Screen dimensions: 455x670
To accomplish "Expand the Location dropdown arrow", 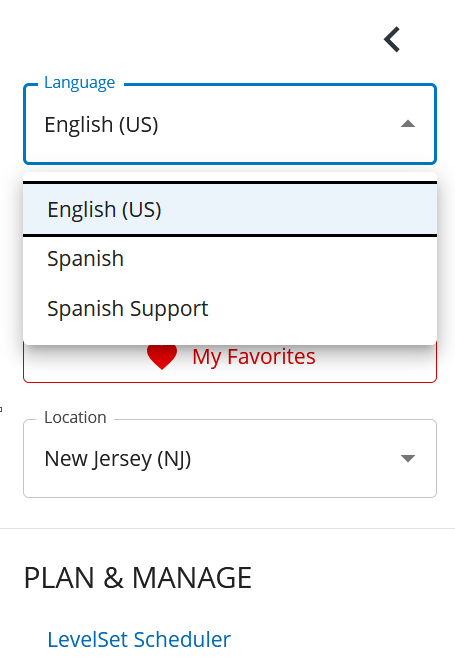I will click(408, 458).
